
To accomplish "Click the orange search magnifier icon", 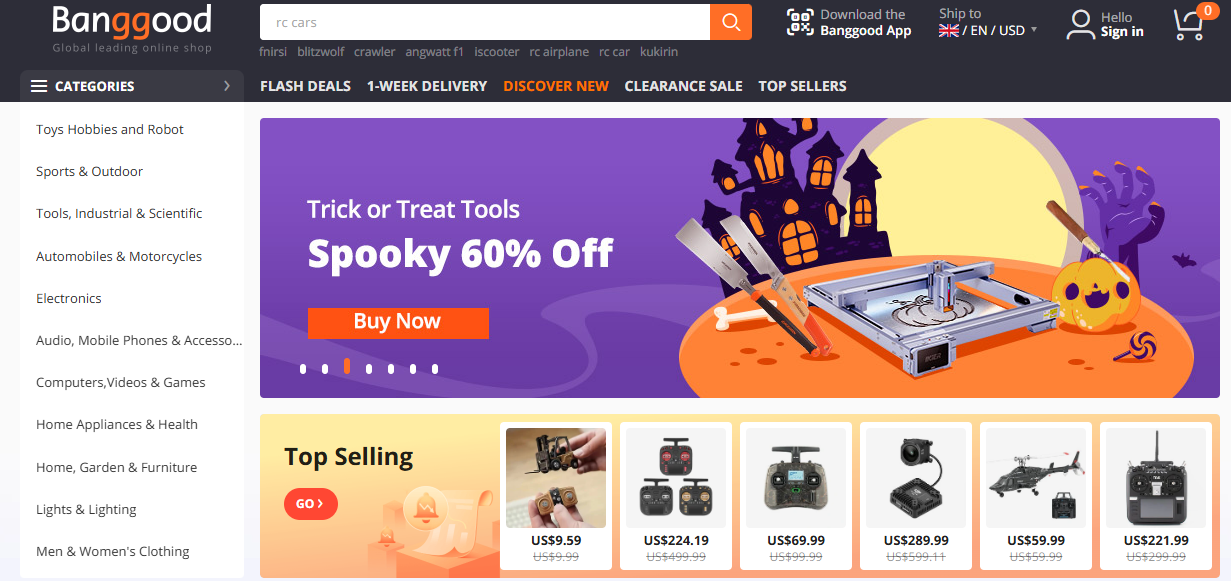I will (731, 22).
